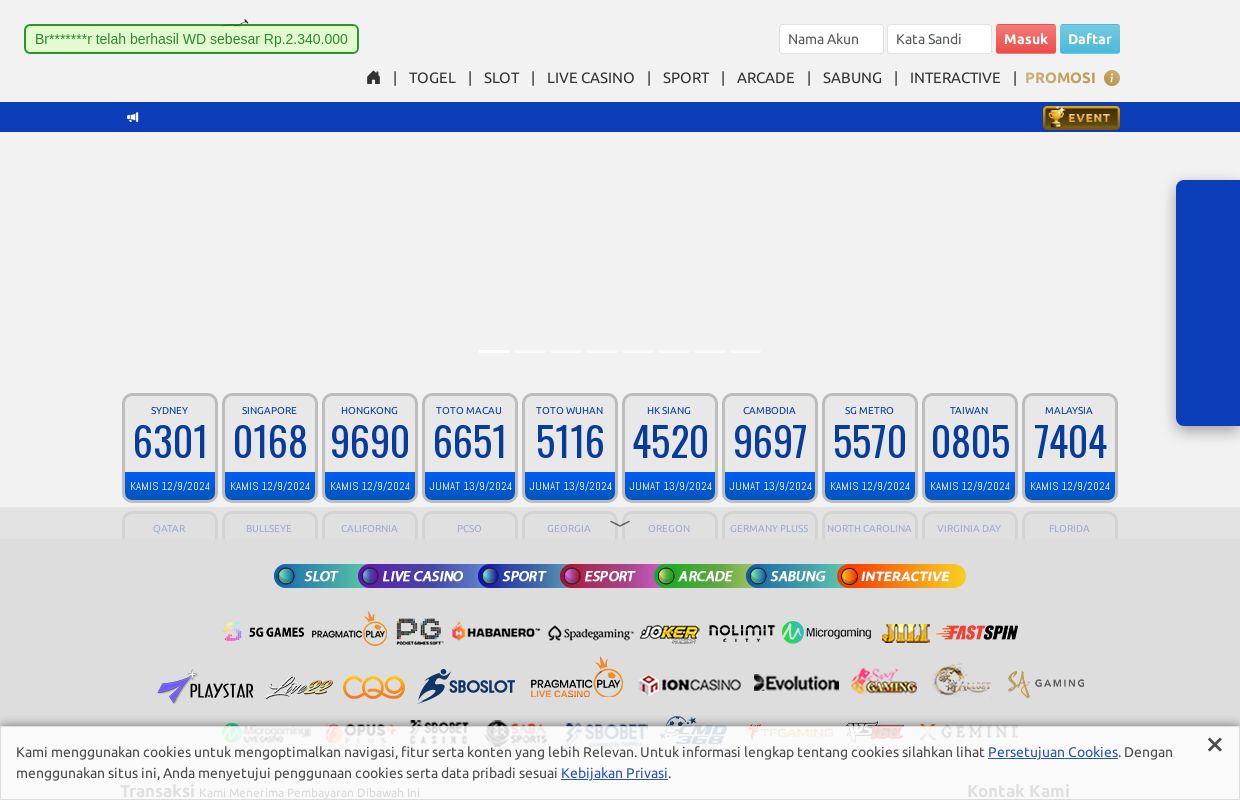1240x800 pixels.
Task: Select the ION Casino logo
Action: (690, 685)
